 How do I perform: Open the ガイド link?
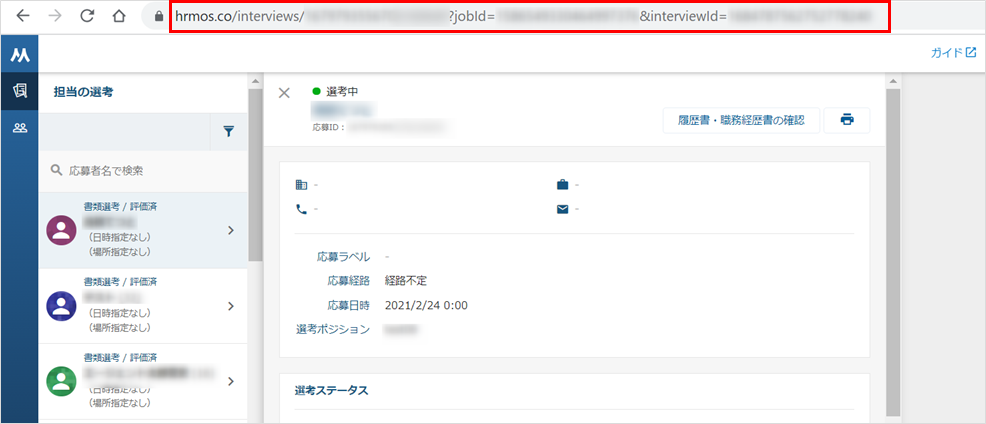pyautogui.click(x=954, y=53)
